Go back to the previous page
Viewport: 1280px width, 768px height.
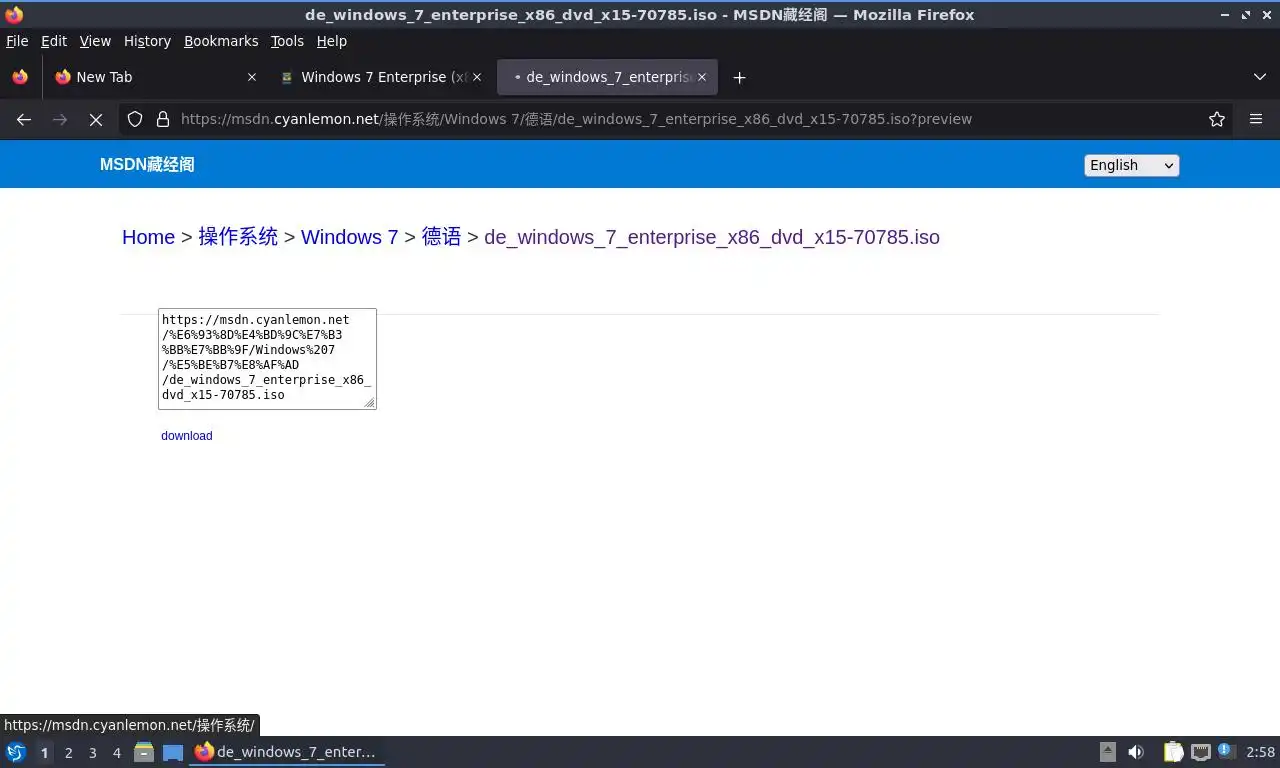[24, 119]
